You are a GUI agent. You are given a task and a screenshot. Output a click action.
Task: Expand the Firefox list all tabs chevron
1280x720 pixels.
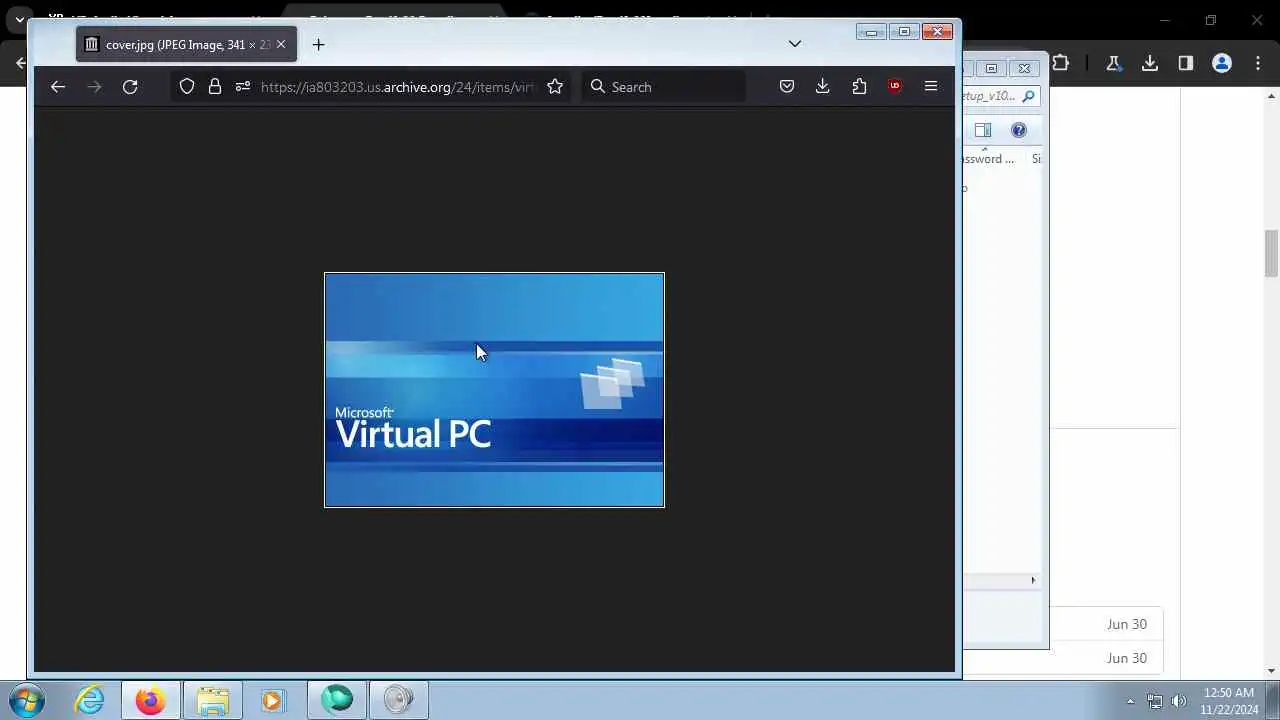[x=795, y=44]
